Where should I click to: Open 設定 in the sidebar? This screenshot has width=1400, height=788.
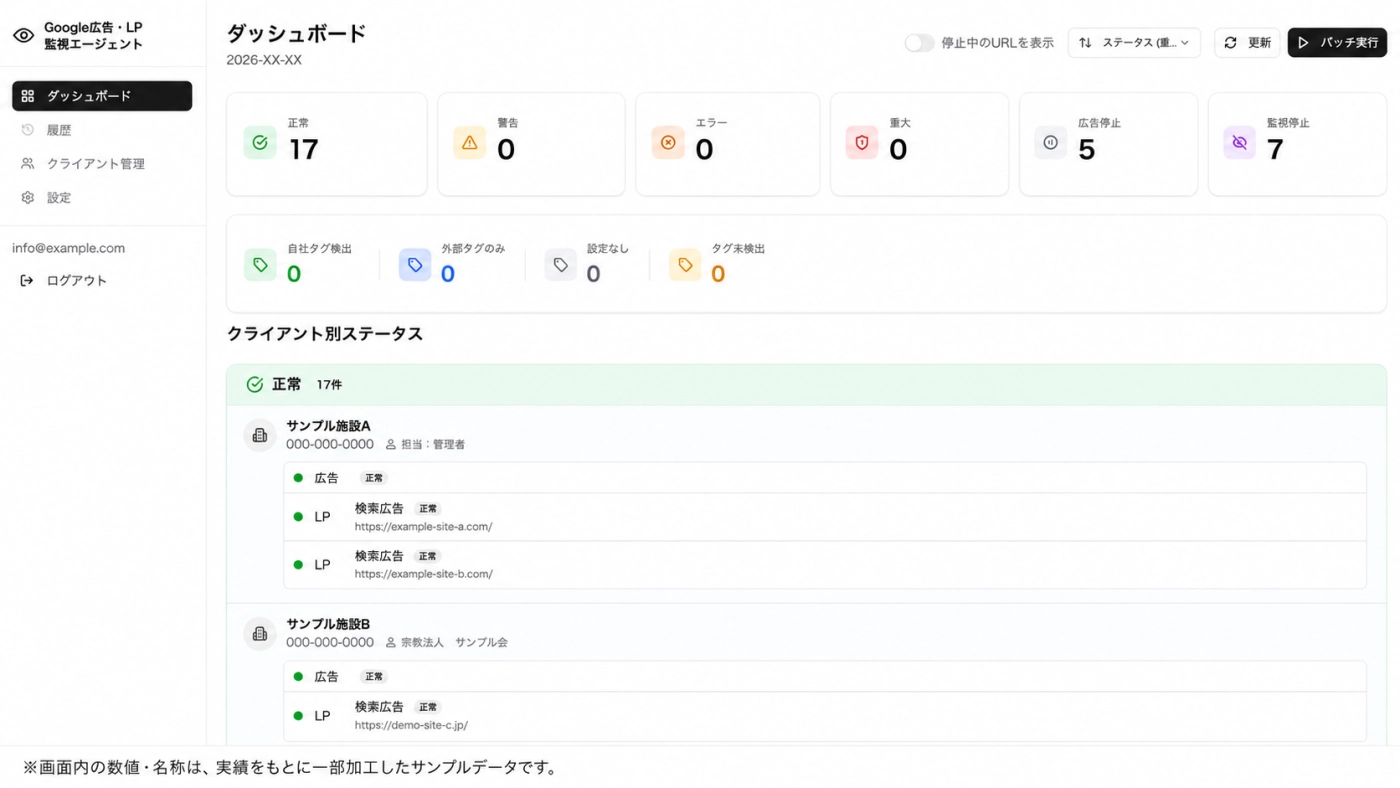click(x=102, y=198)
